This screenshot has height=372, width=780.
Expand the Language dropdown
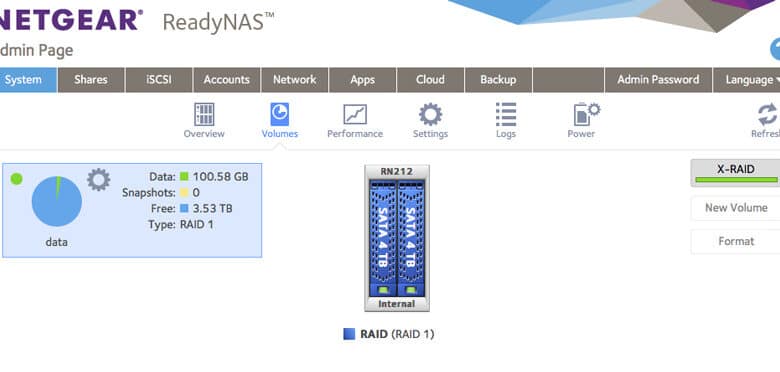[x=747, y=80]
